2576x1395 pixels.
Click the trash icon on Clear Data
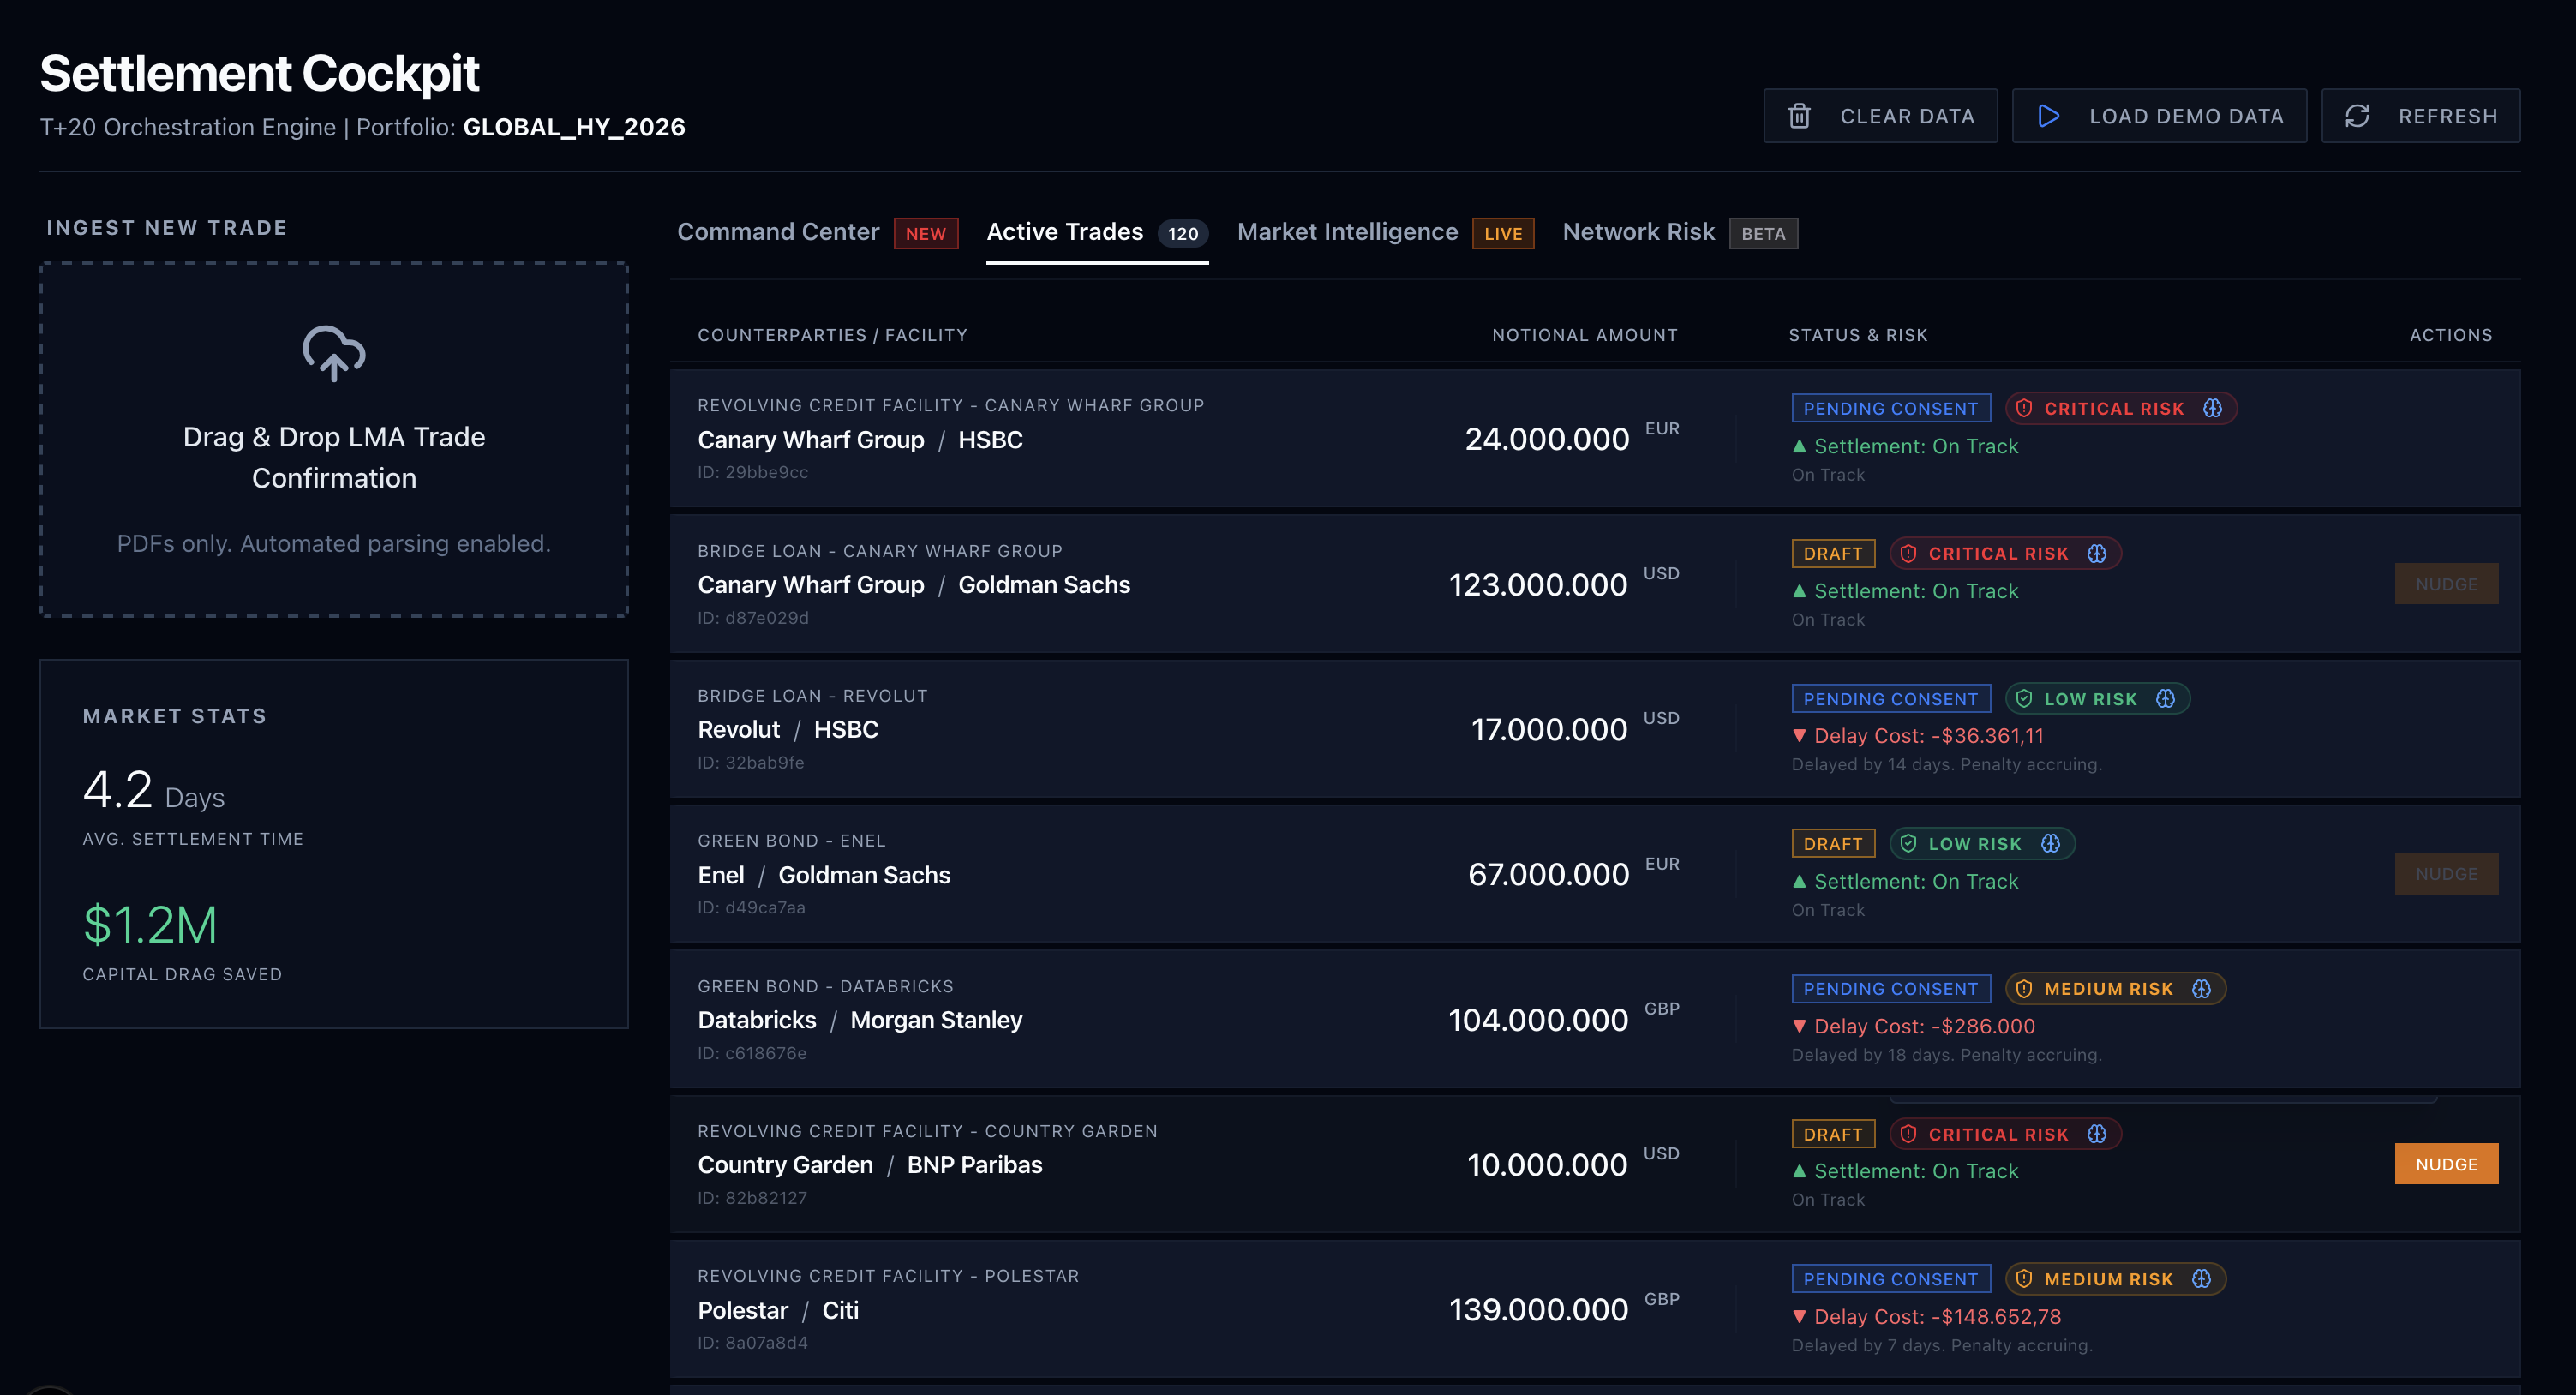coord(1799,116)
